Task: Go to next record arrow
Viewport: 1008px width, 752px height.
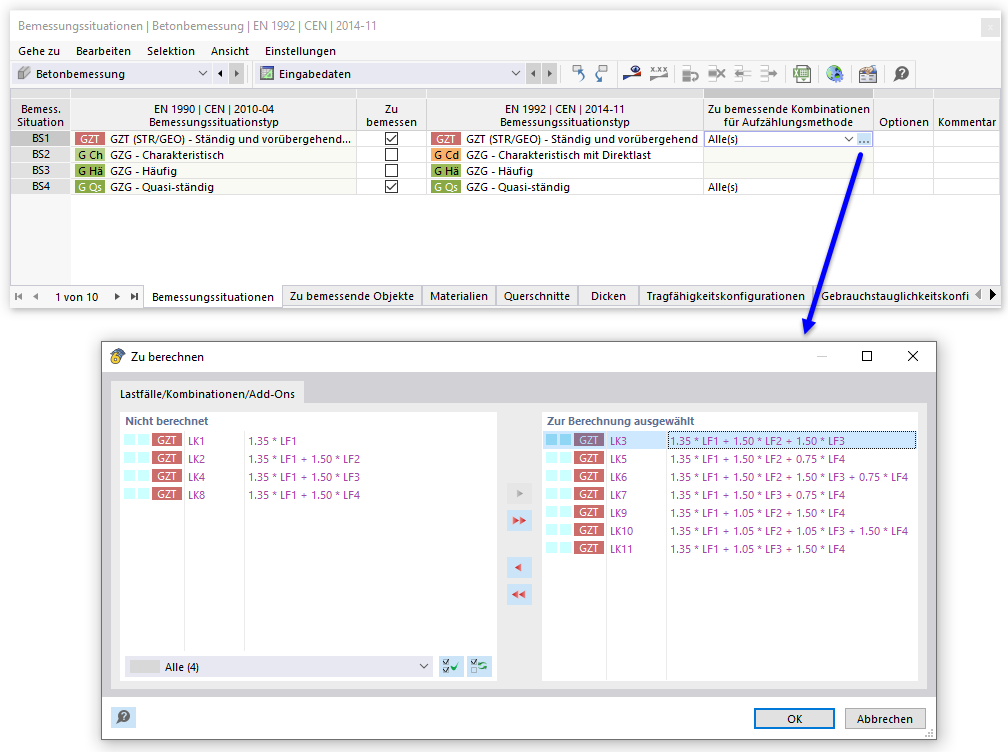Action: coord(117,296)
